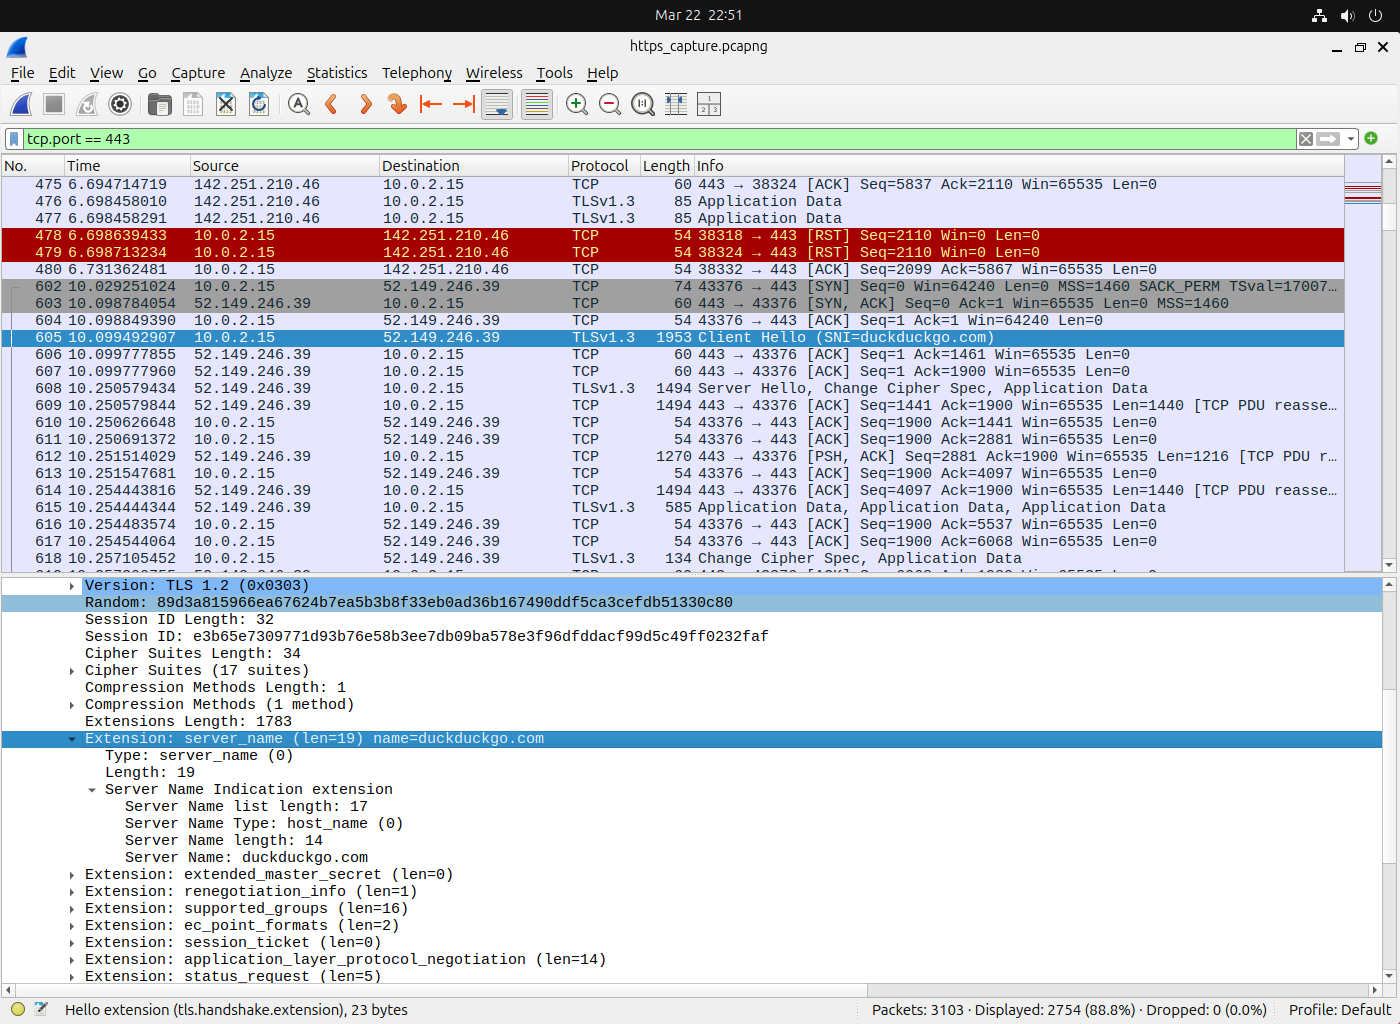Reset text to normal size
1400x1024 pixels.
pyautogui.click(x=643, y=104)
